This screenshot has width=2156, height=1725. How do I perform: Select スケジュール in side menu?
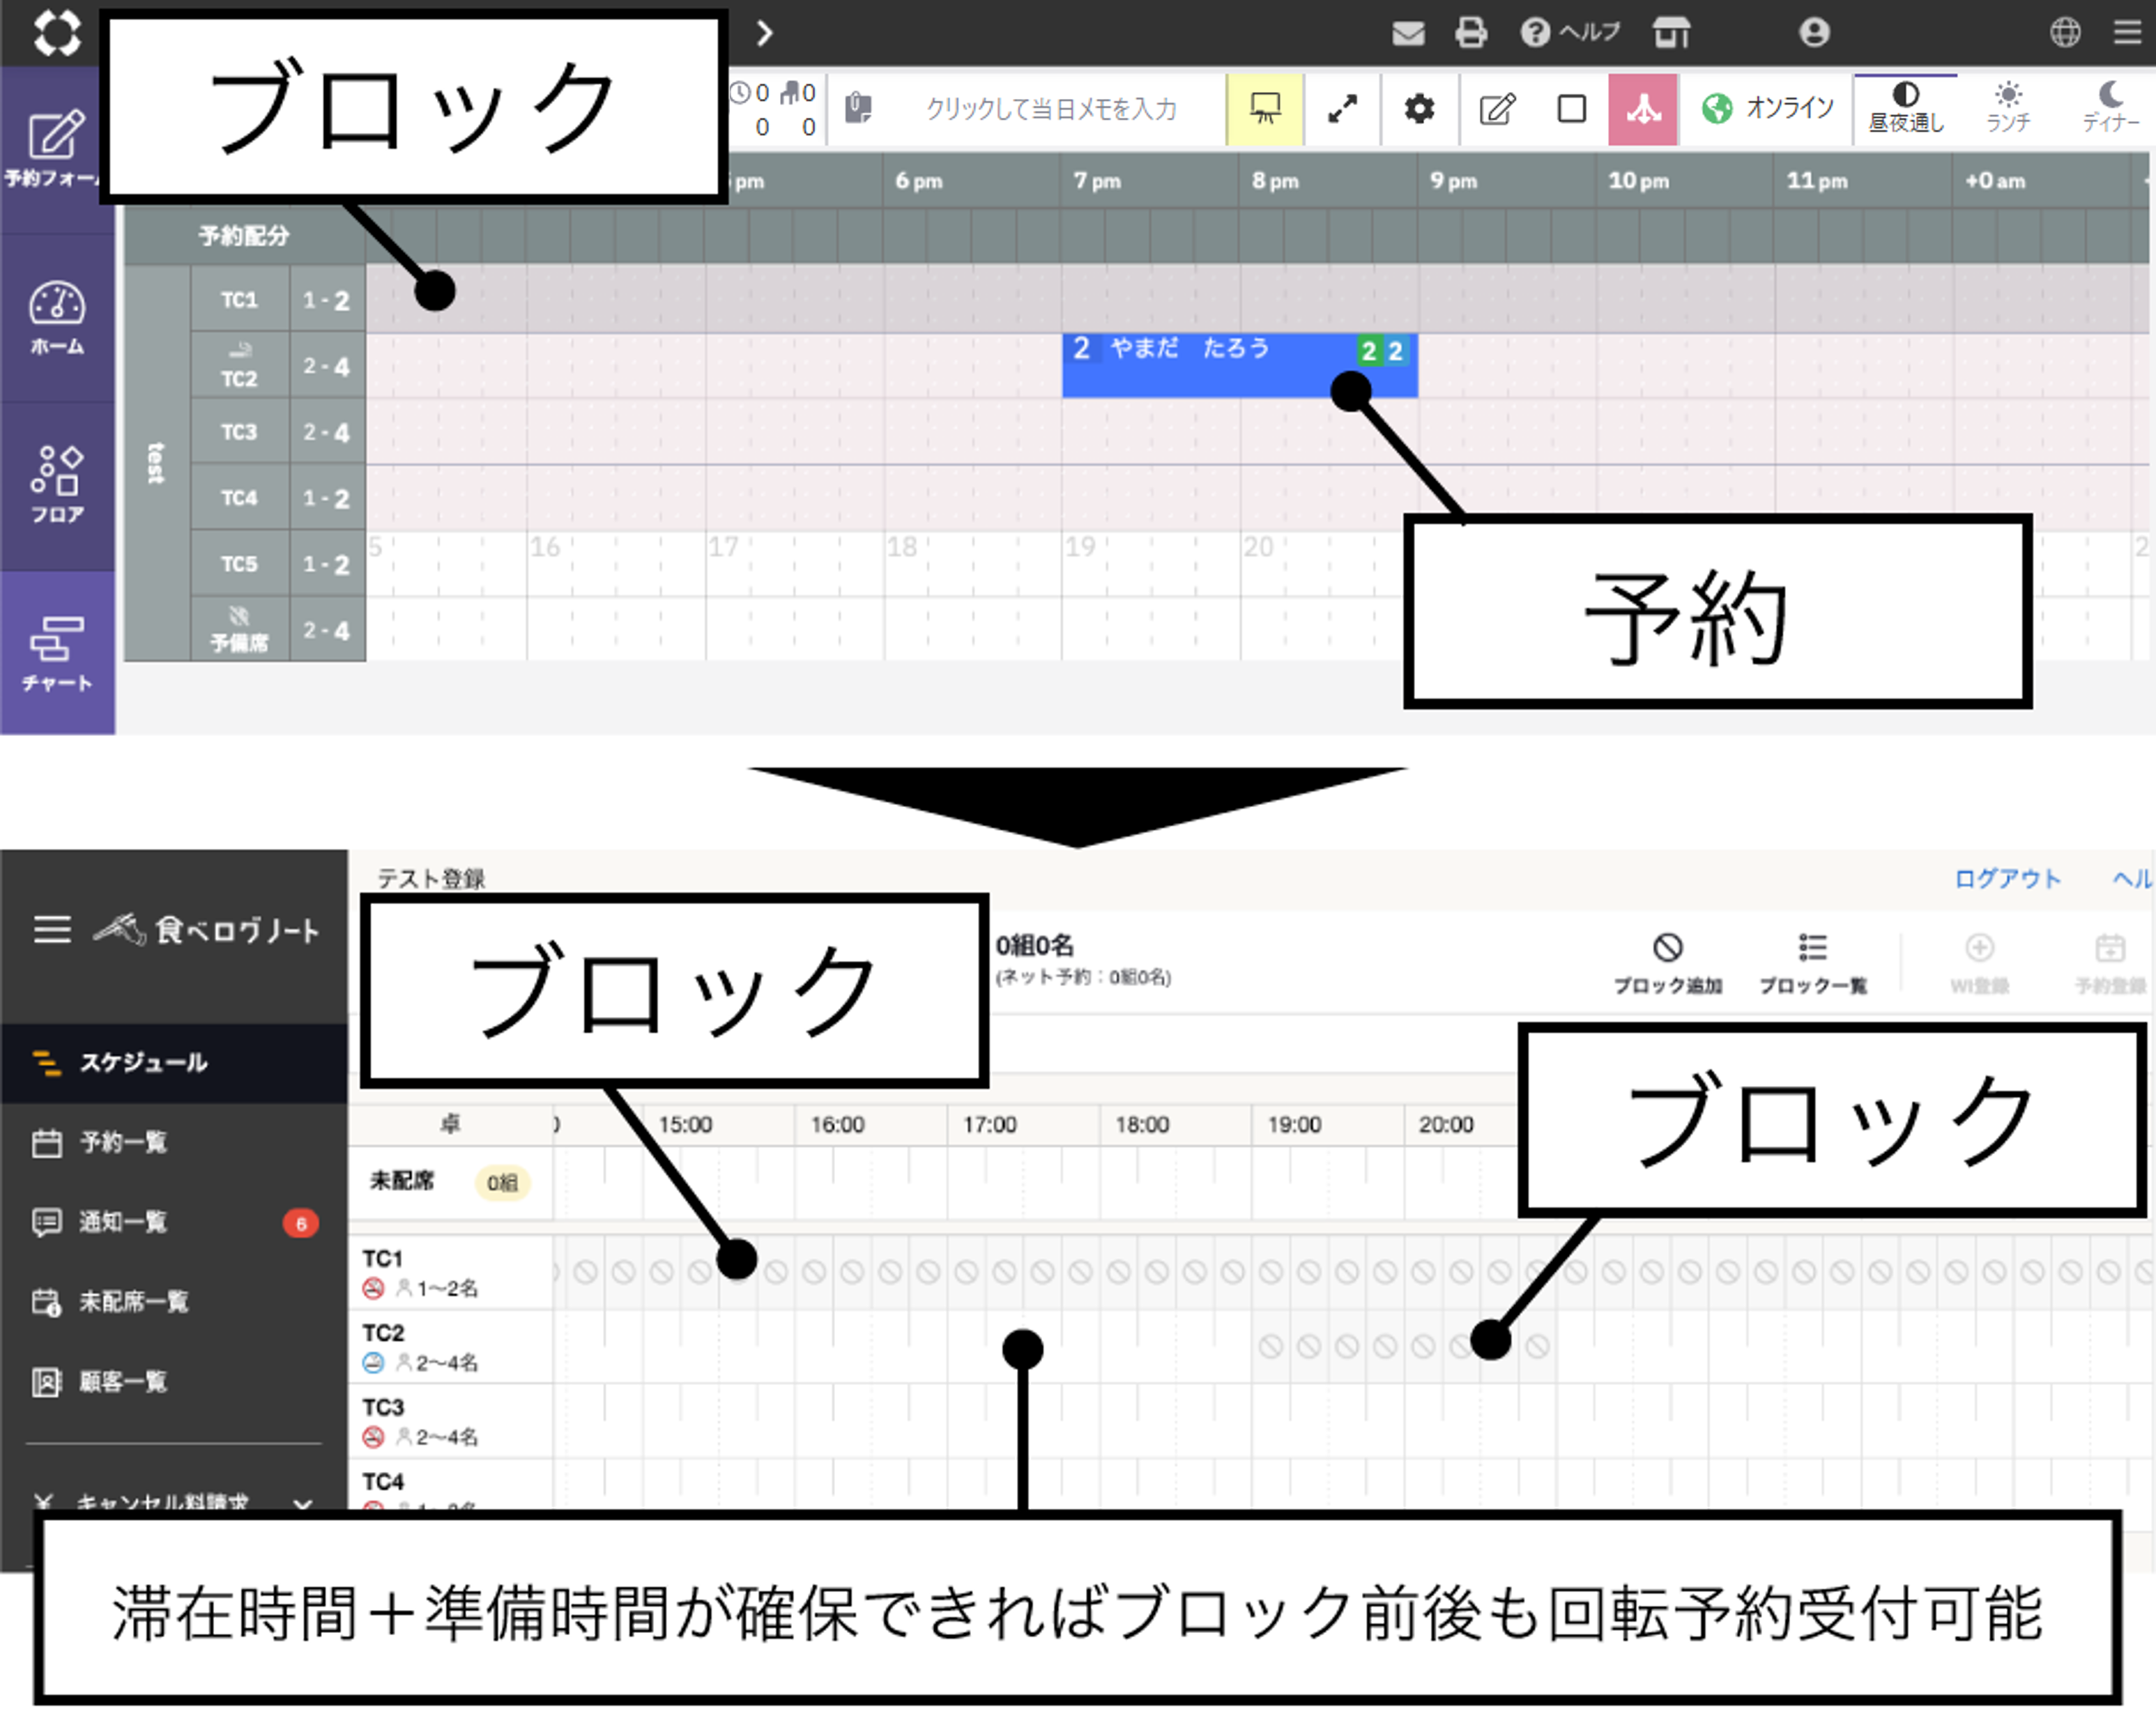(175, 1063)
